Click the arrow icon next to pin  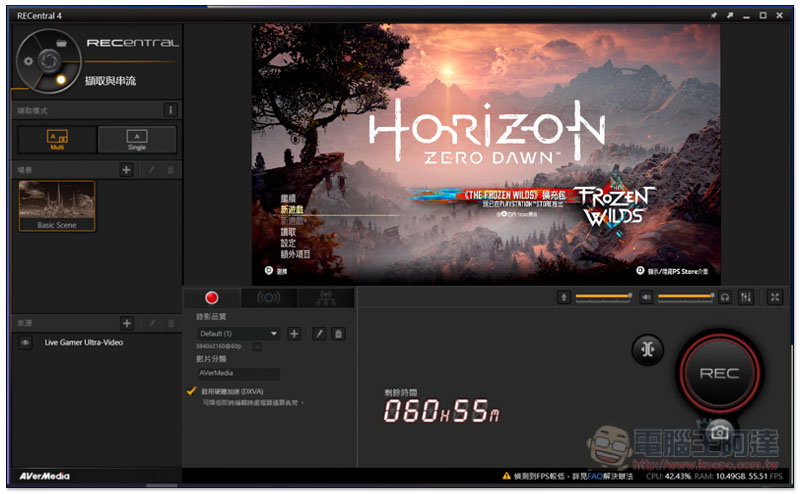tap(730, 15)
